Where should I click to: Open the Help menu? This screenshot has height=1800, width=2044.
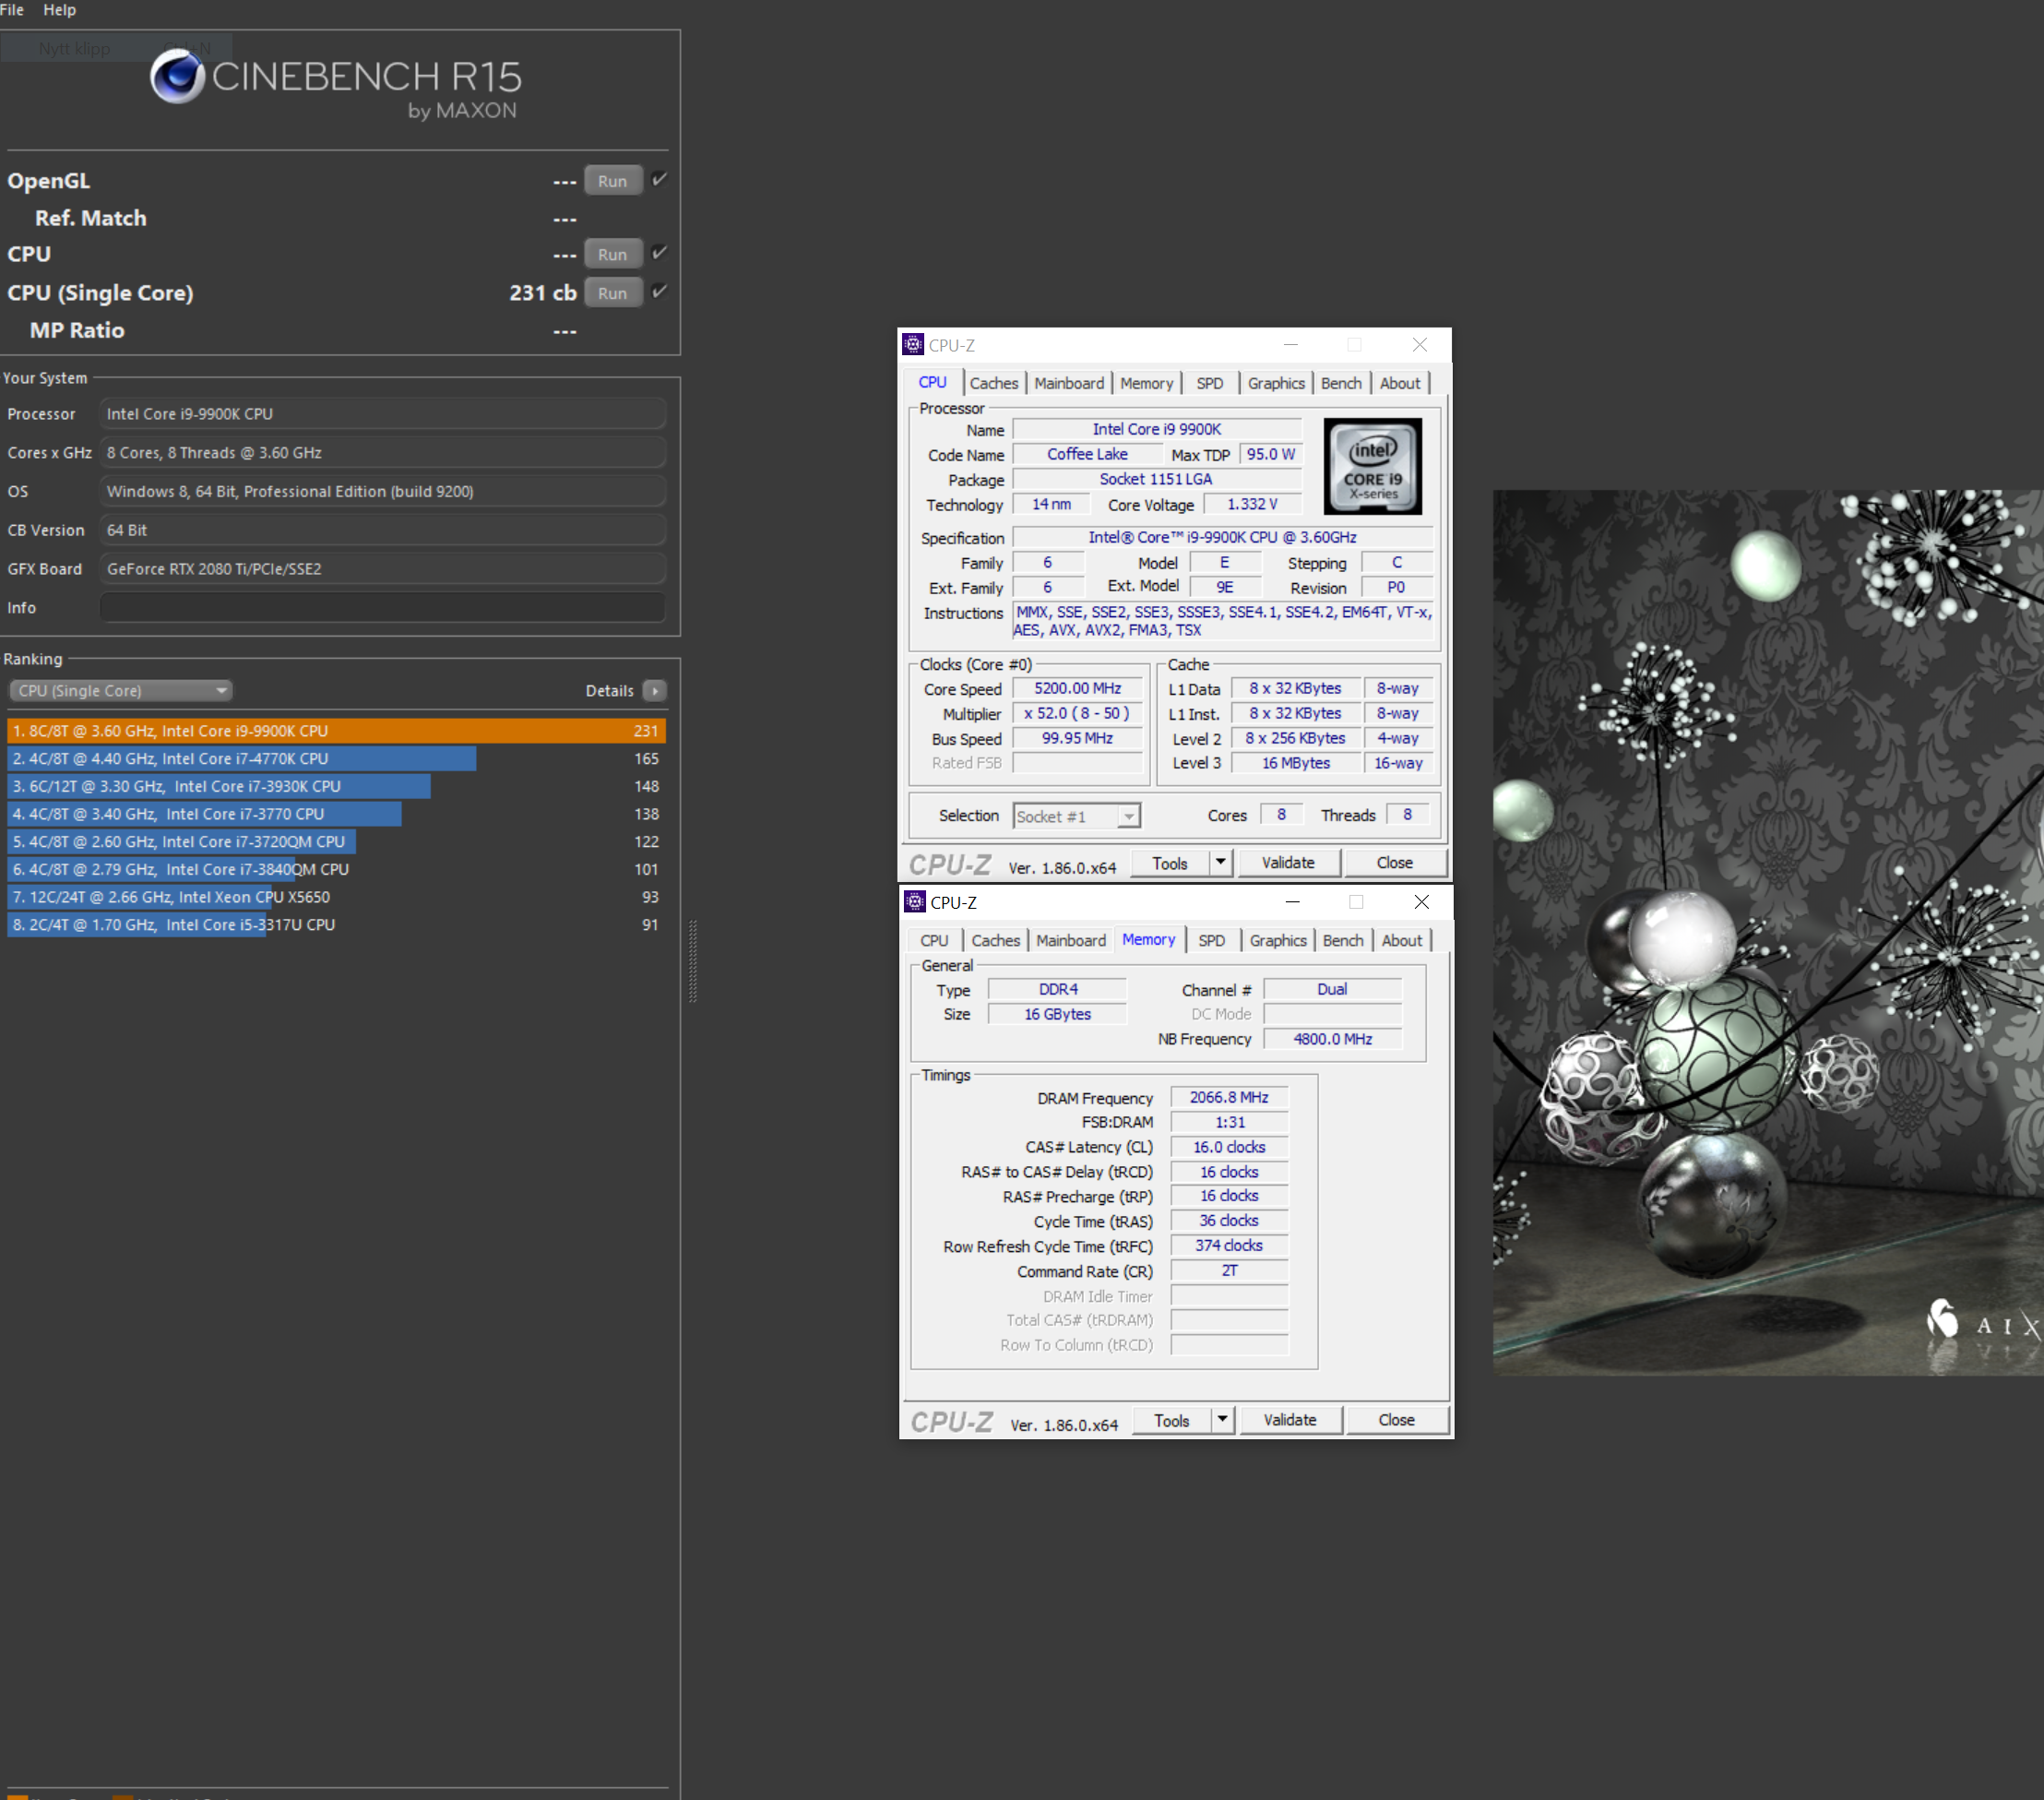coord(59,10)
